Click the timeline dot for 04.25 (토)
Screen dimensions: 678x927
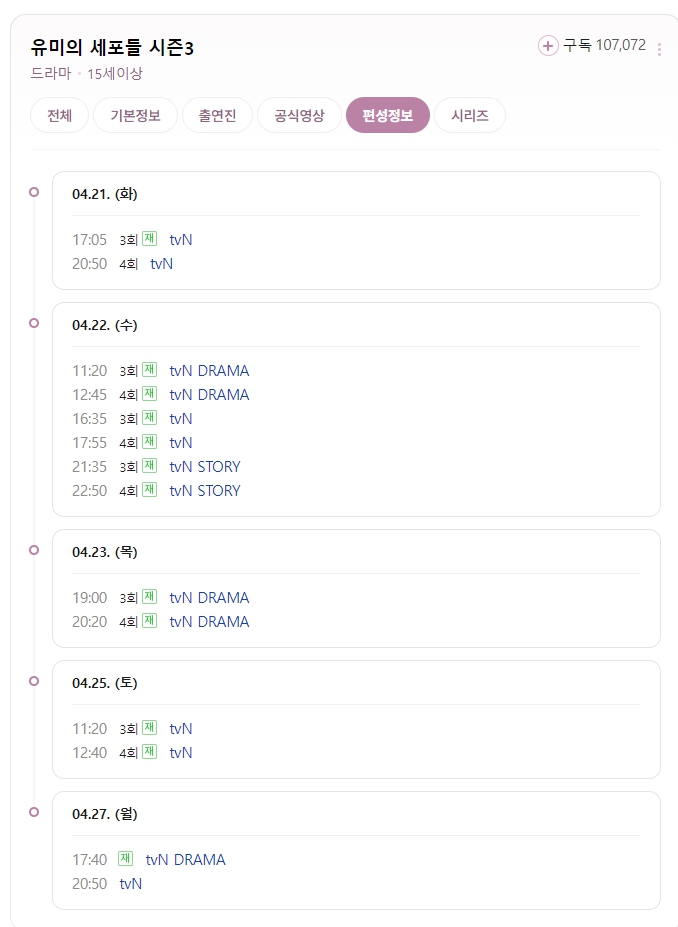[34, 681]
